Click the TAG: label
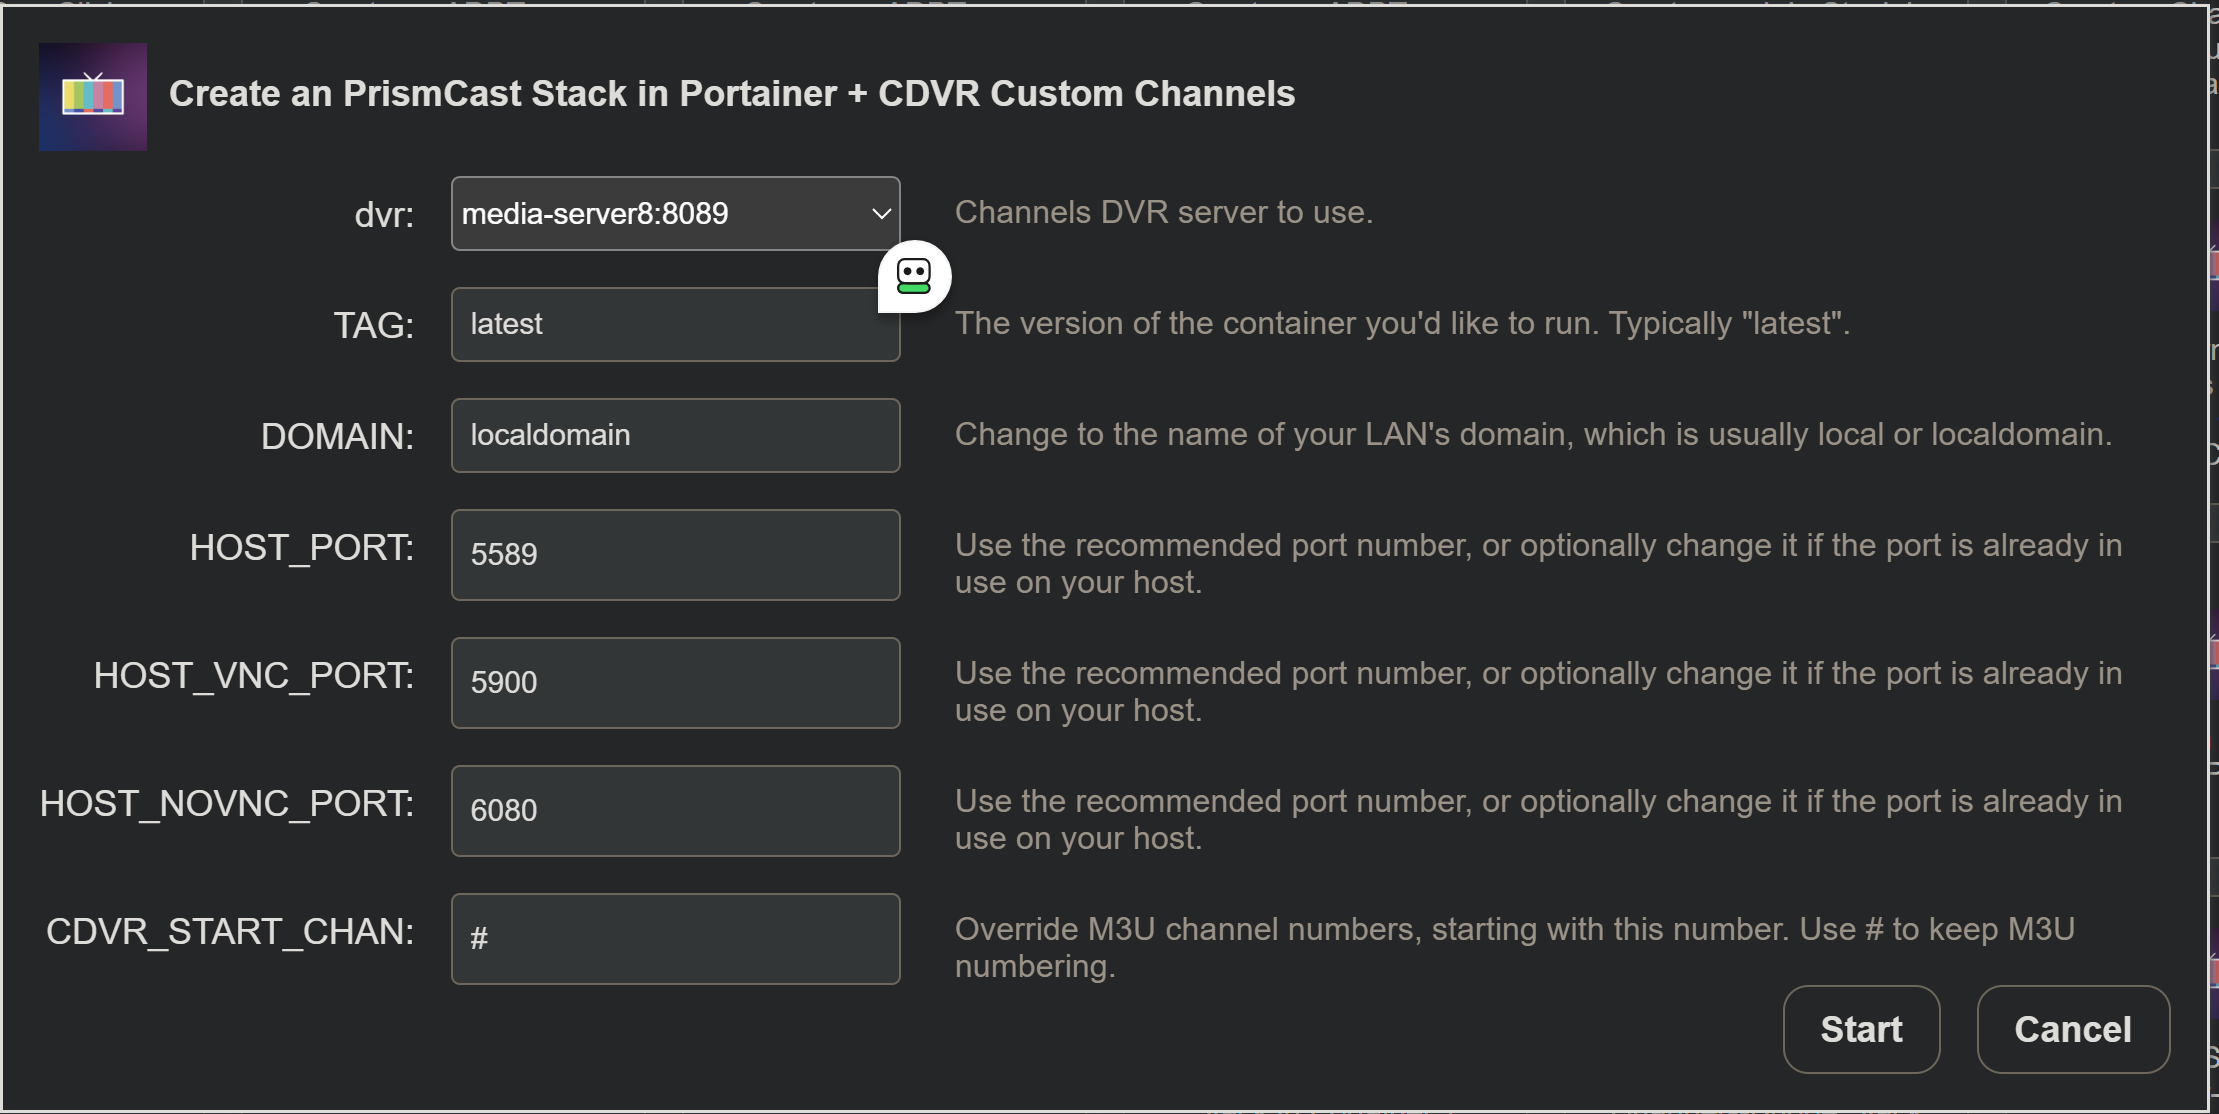The height and width of the screenshot is (1114, 2219). pyautogui.click(x=373, y=326)
